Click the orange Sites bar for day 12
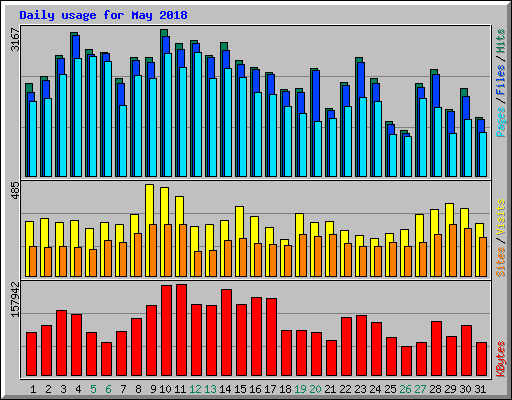The width and height of the screenshot is (512, 400). pyautogui.click(x=198, y=264)
